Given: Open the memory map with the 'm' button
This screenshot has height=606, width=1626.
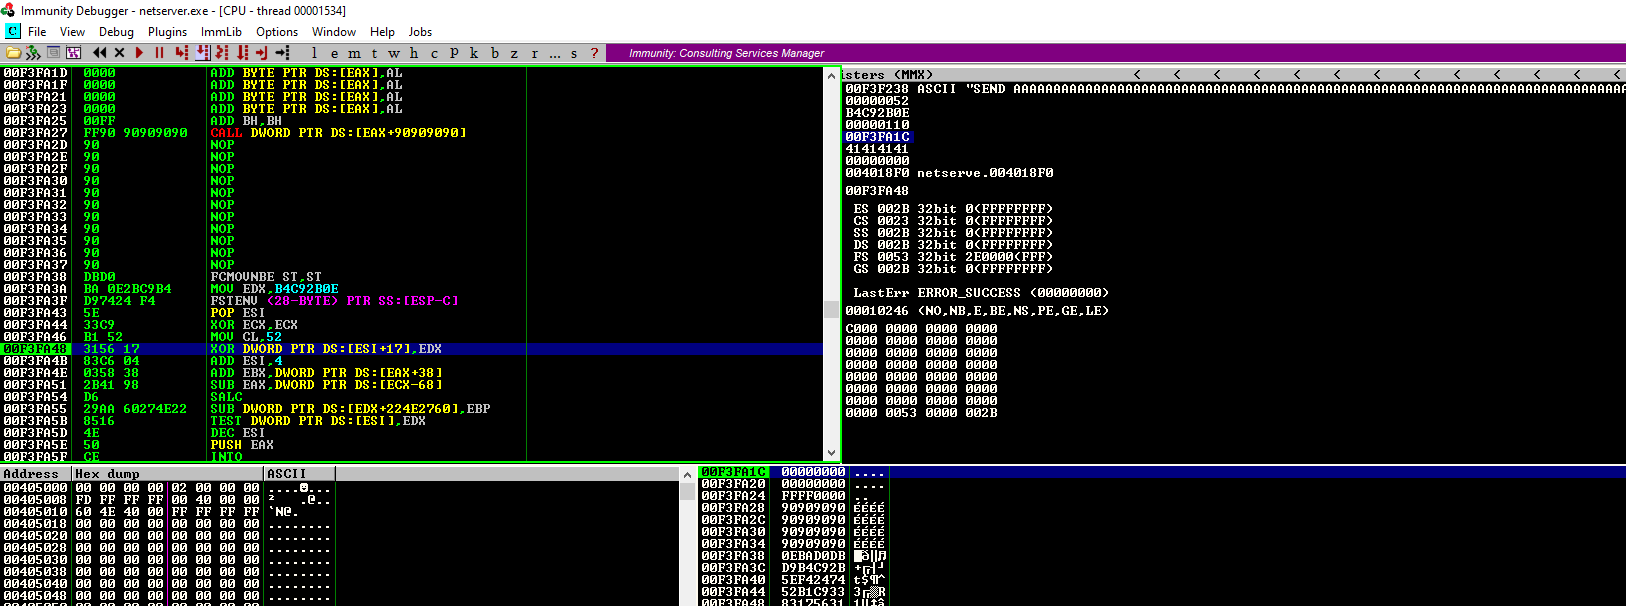Looking at the screenshot, I should [354, 53].
